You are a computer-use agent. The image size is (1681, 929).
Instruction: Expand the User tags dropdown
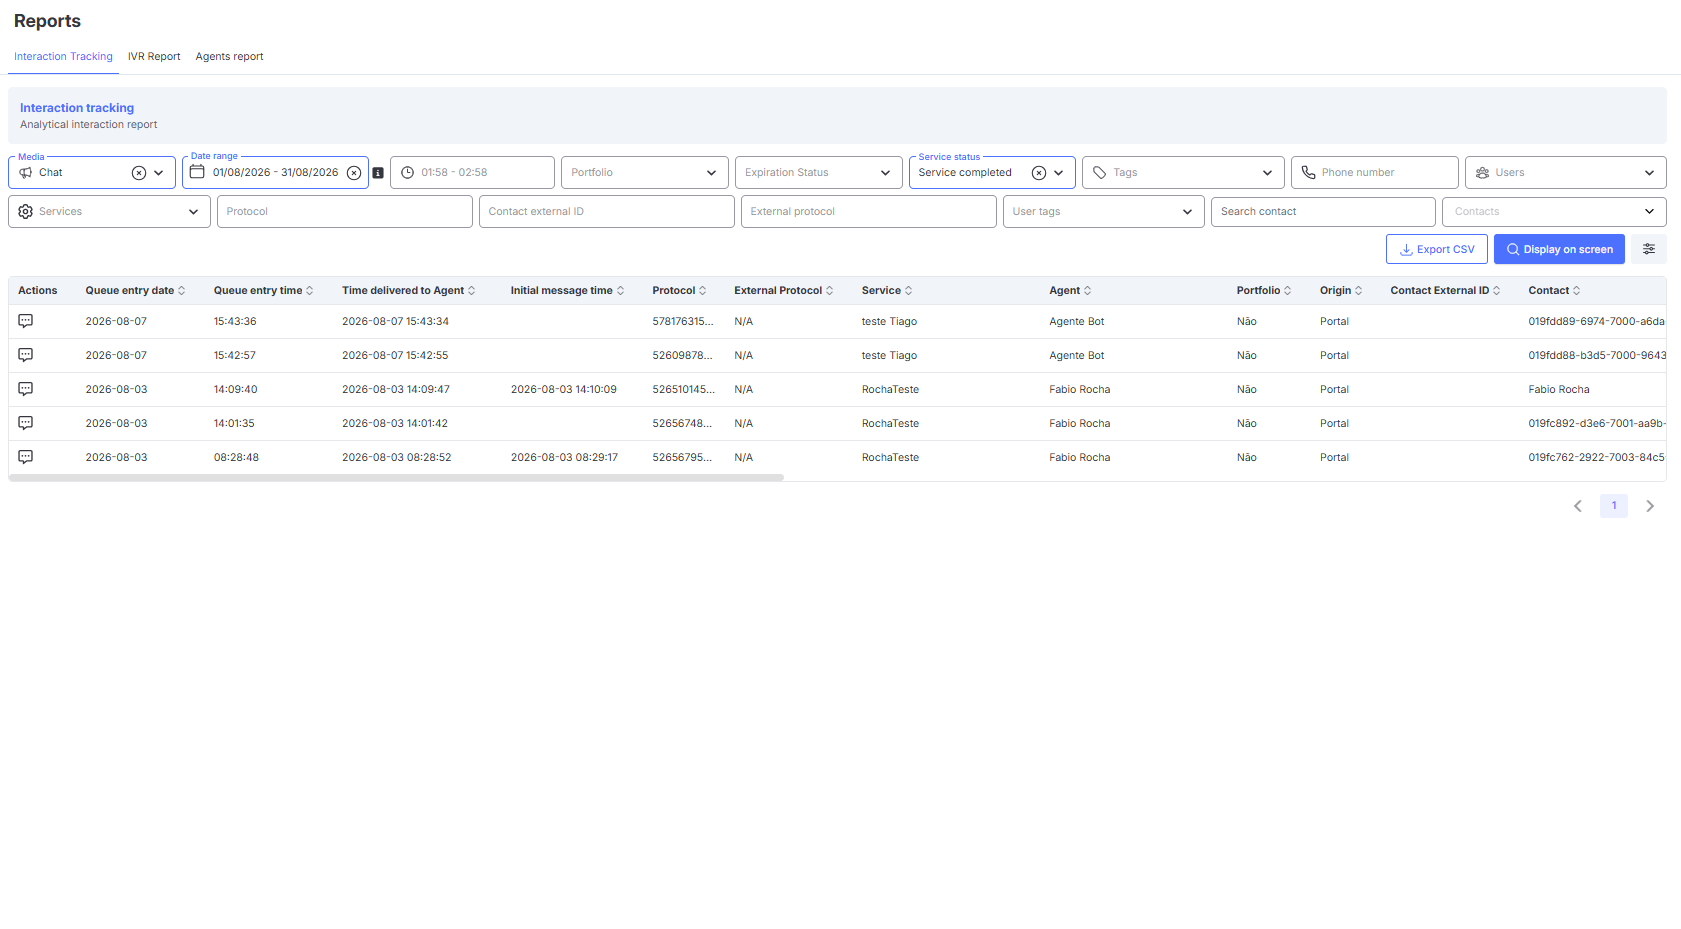click(1187, 212)
